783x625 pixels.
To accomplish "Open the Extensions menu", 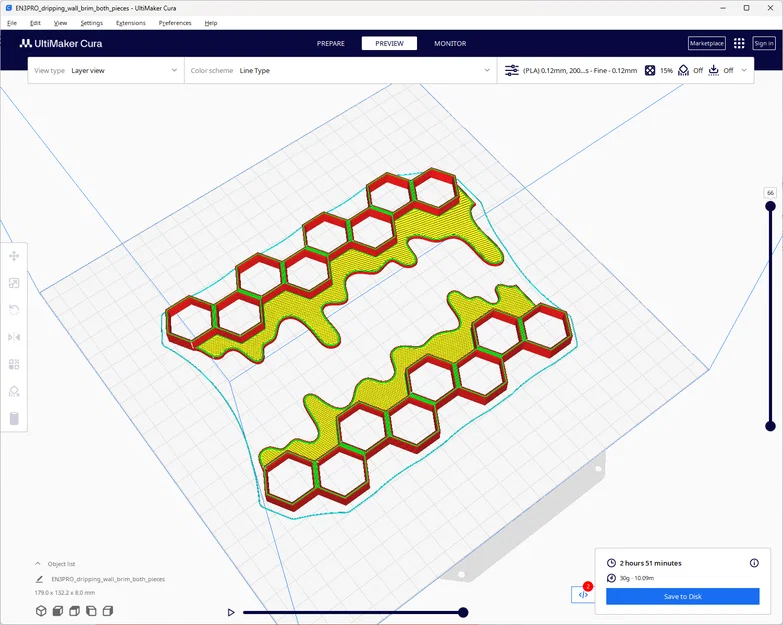I will pyautogui.click(x=131, y=23).
